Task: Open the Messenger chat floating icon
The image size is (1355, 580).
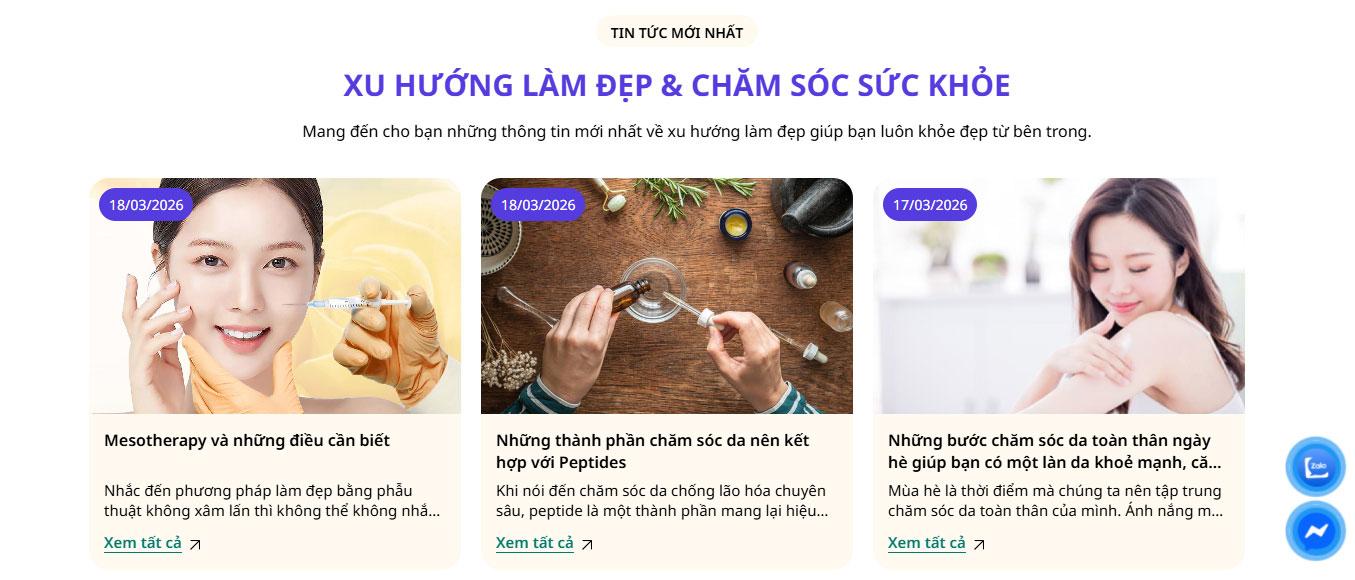Action: (x=1315, y=531)
